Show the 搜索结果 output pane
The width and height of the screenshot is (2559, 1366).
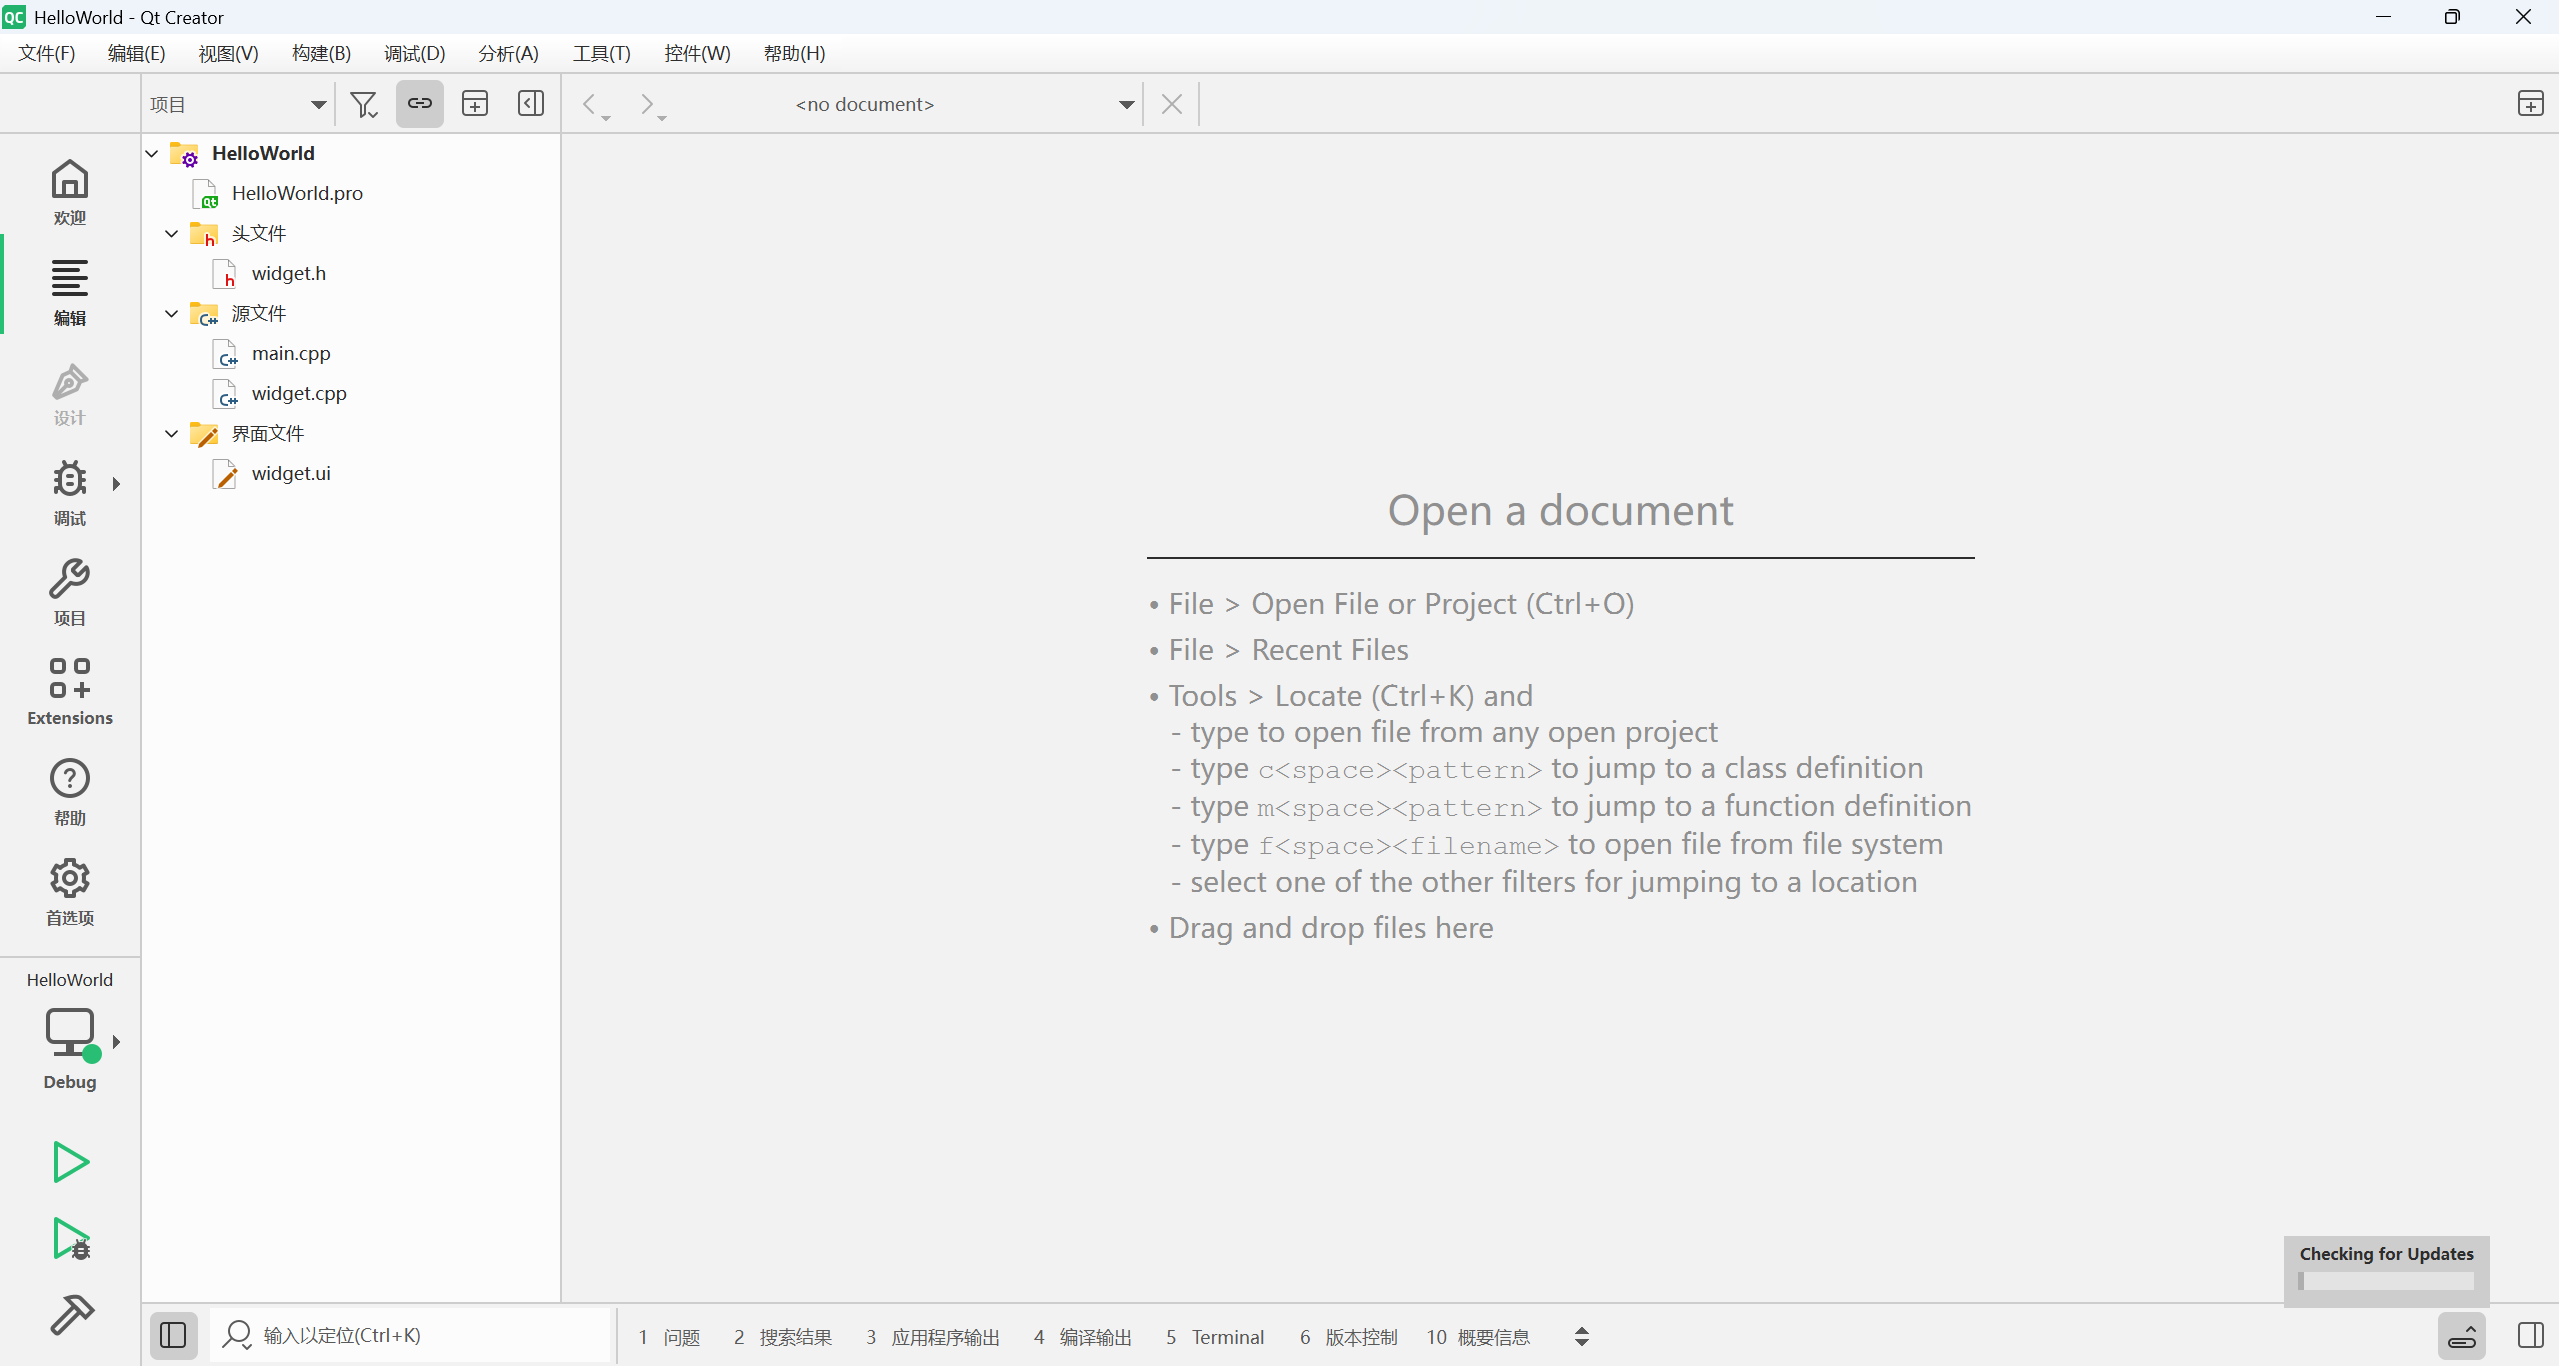[x=782, y=1337]
